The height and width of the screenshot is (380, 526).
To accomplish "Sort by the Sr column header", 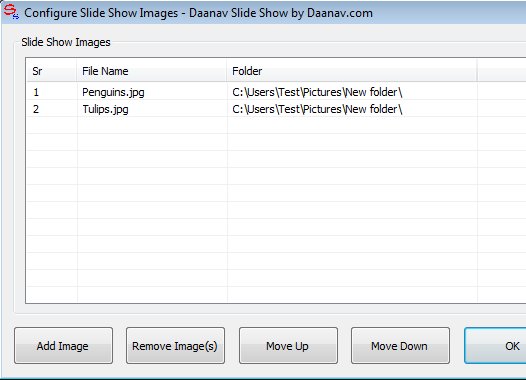I will (x=52, y=71).
